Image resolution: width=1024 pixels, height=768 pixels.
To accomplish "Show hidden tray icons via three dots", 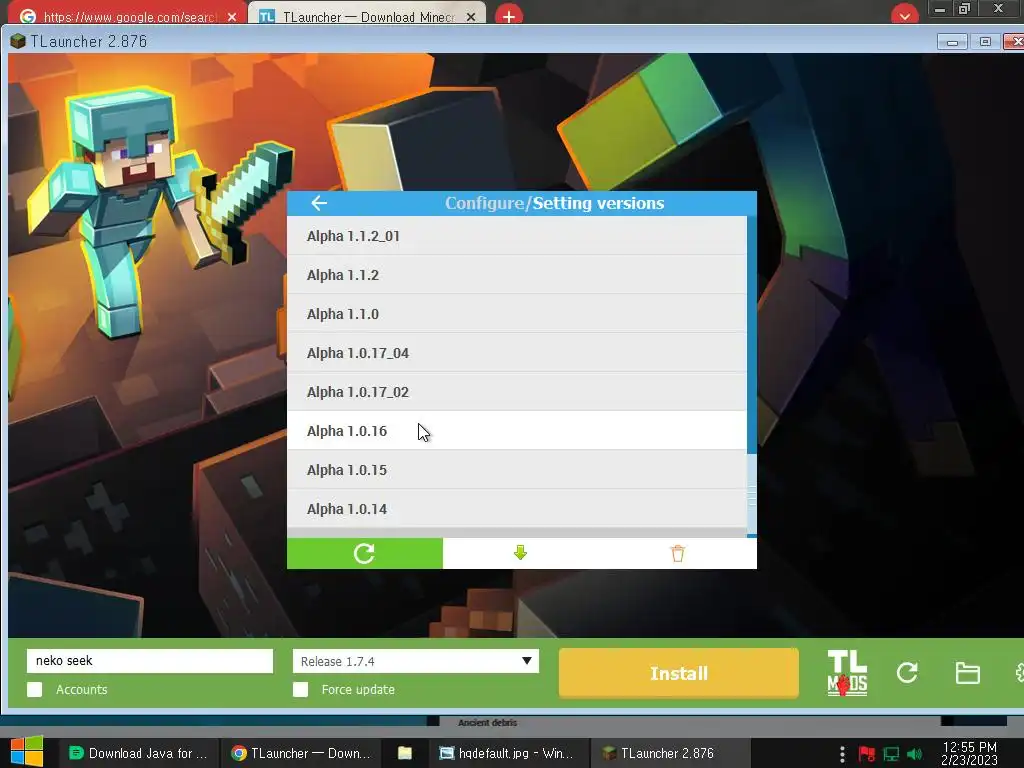I will [x=842, y=754].
